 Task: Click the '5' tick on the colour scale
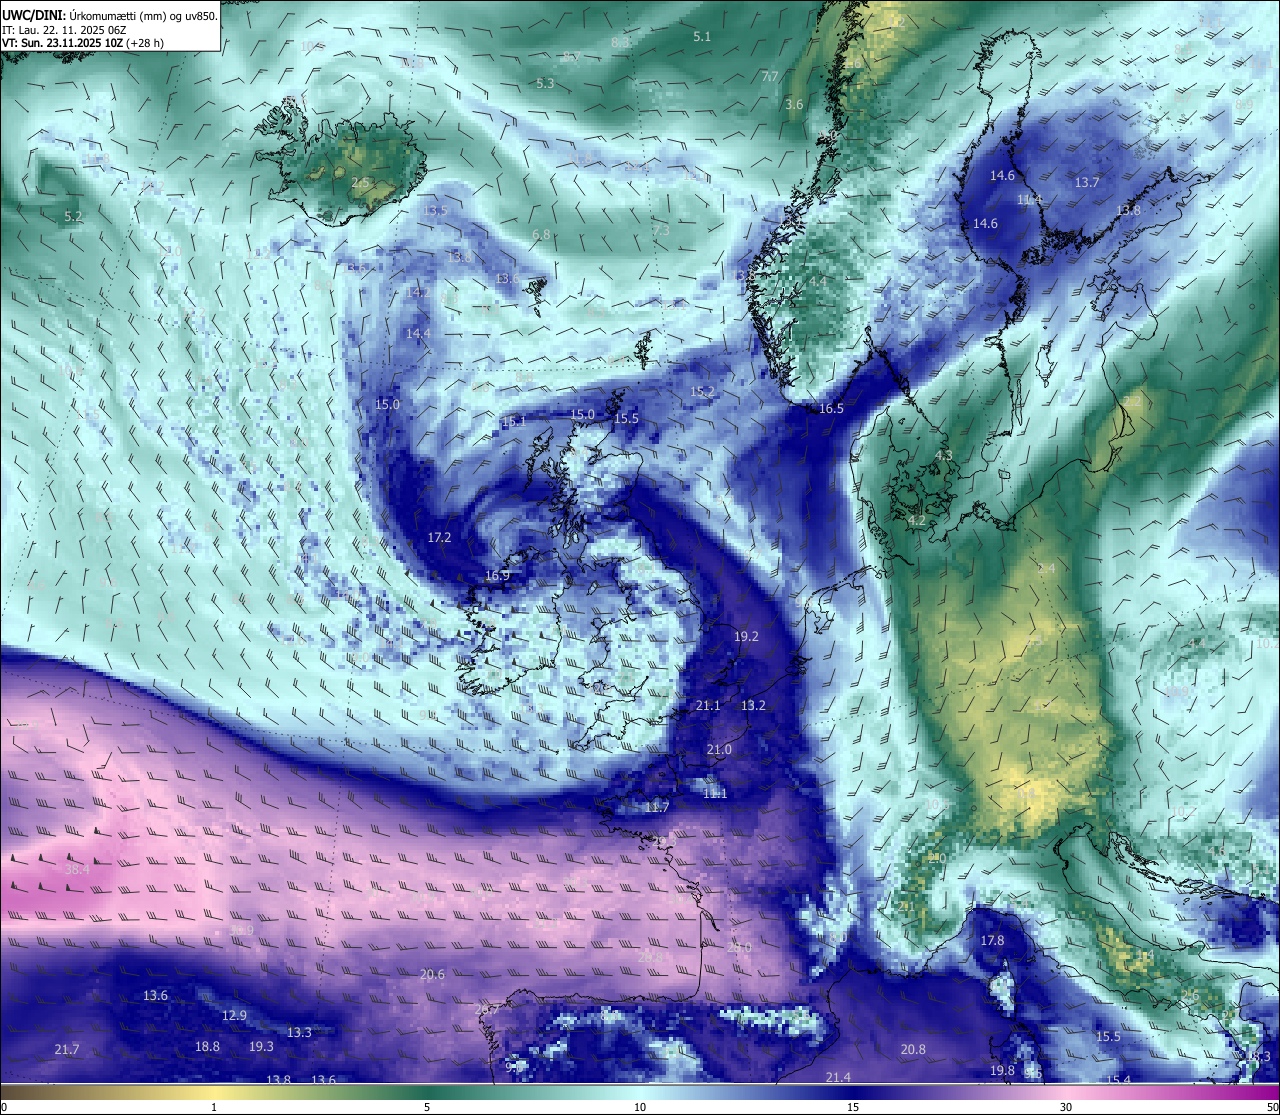coord(427,1107)
